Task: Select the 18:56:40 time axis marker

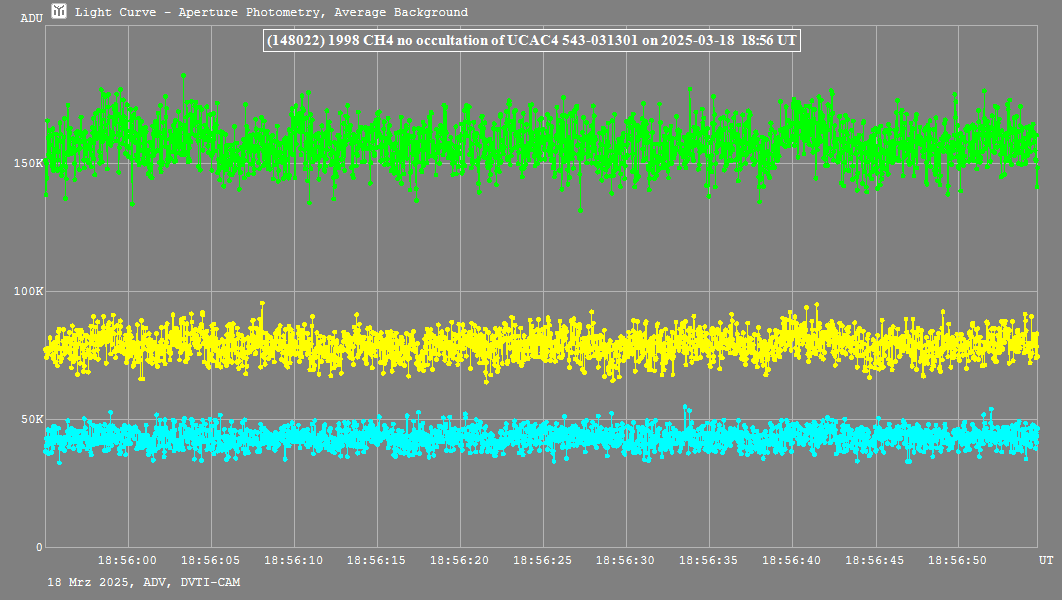Action: [x=792, y=562]
